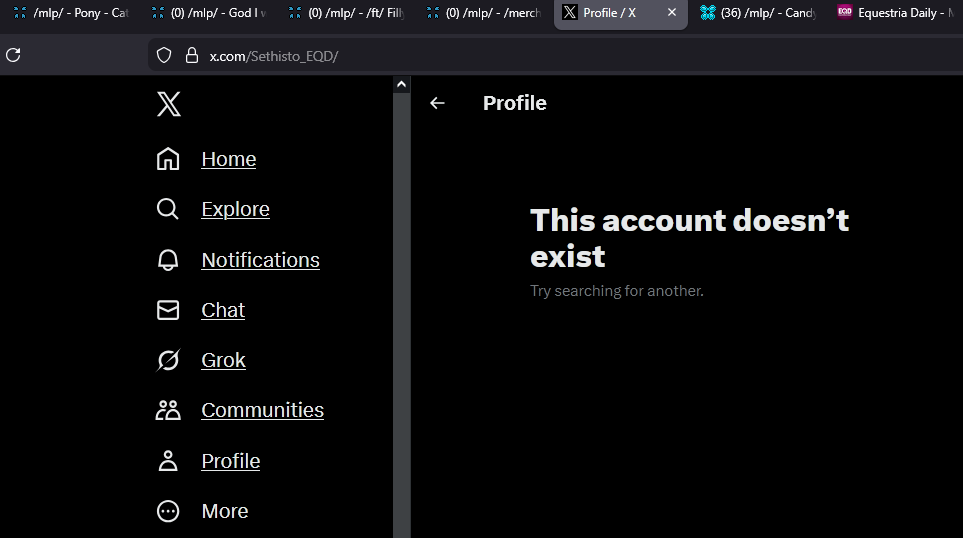Click 'This account doesn't exist' message
The width and height of the screenshot is (963, 538).
(x=689, y=238)
